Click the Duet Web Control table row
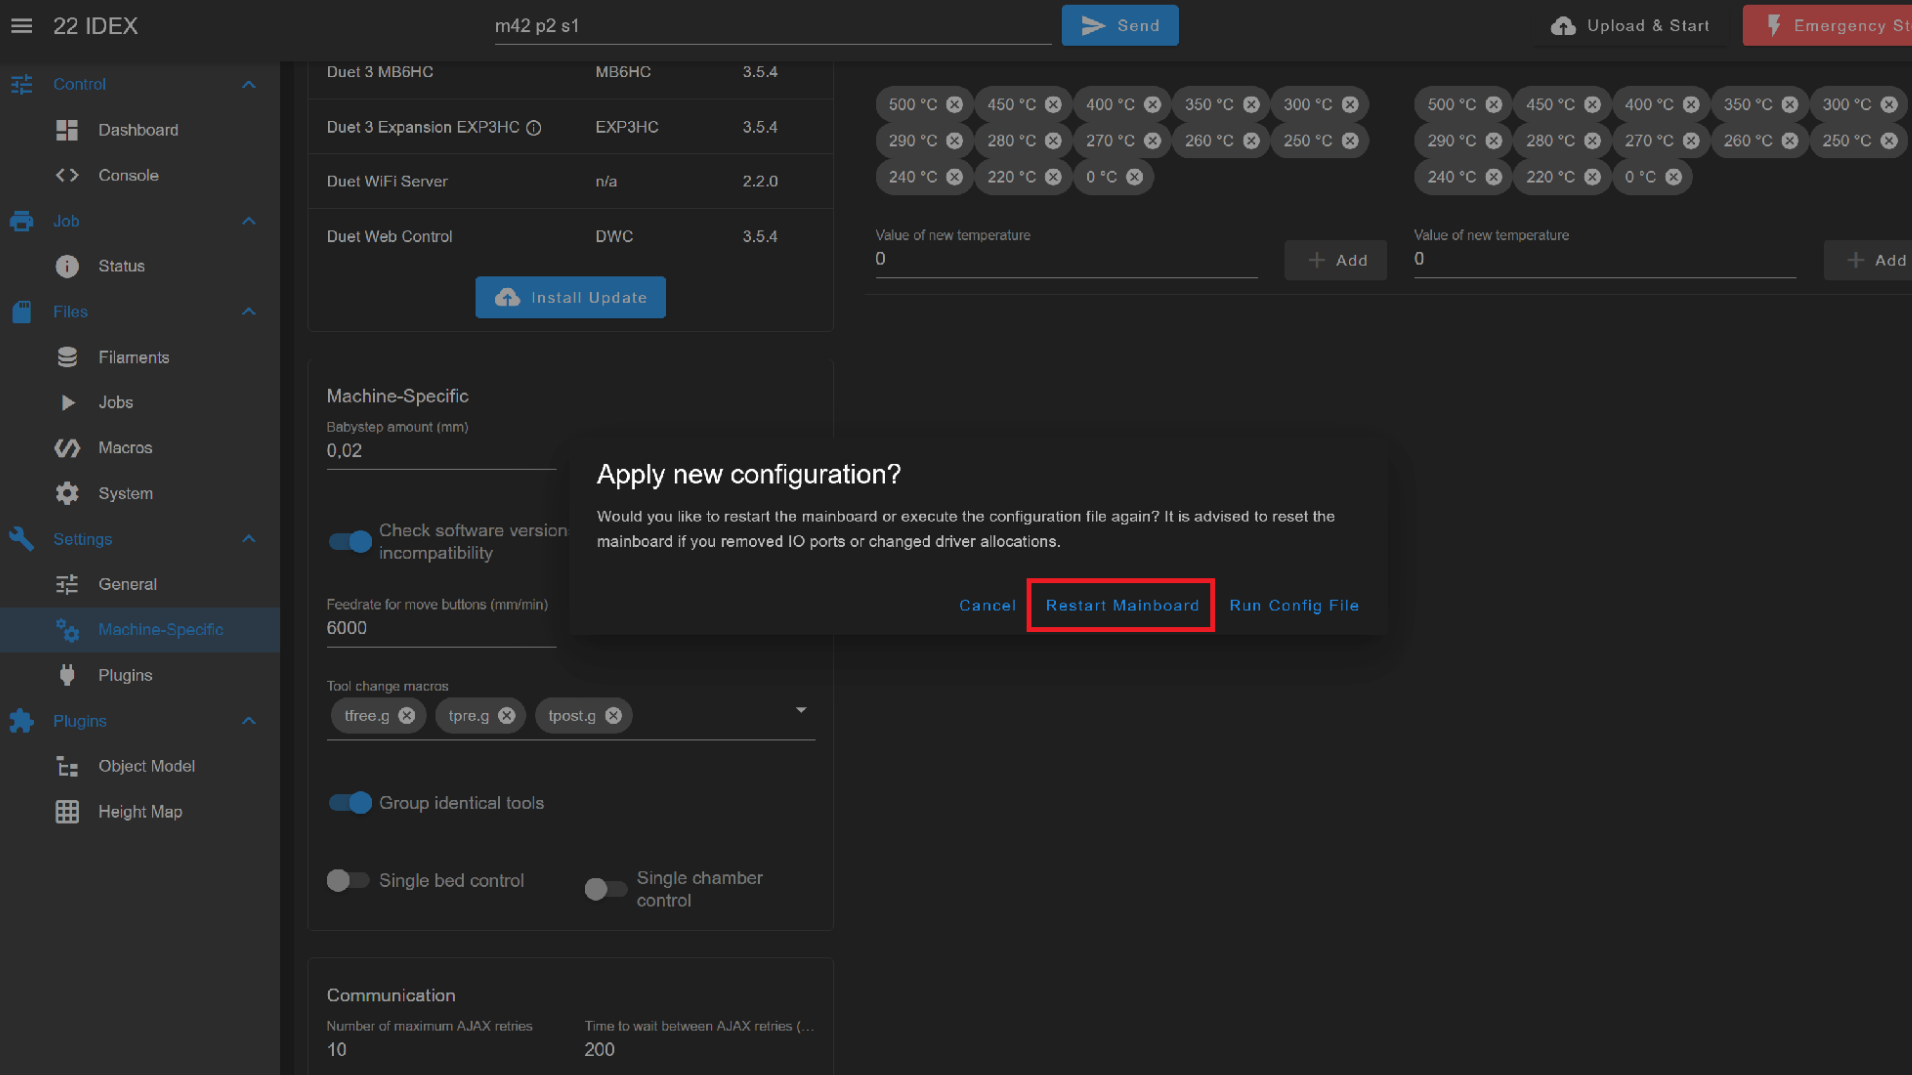 pyautogui.click(x=570, y=236)
